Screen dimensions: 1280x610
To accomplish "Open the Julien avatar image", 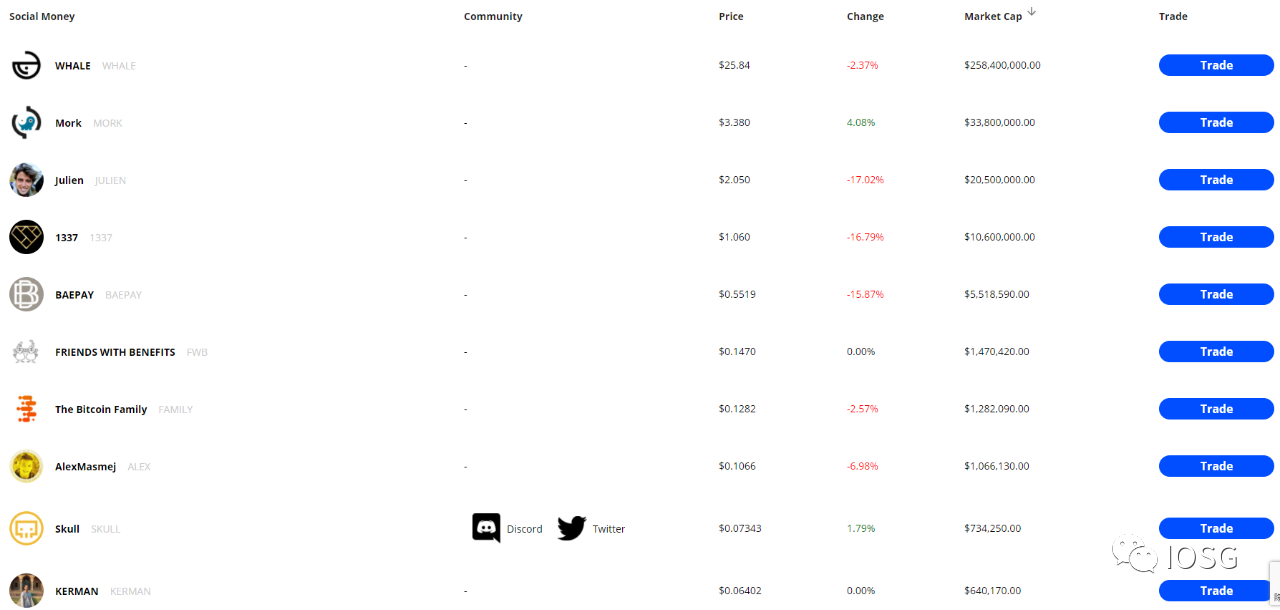I will [x=26, y=180].
